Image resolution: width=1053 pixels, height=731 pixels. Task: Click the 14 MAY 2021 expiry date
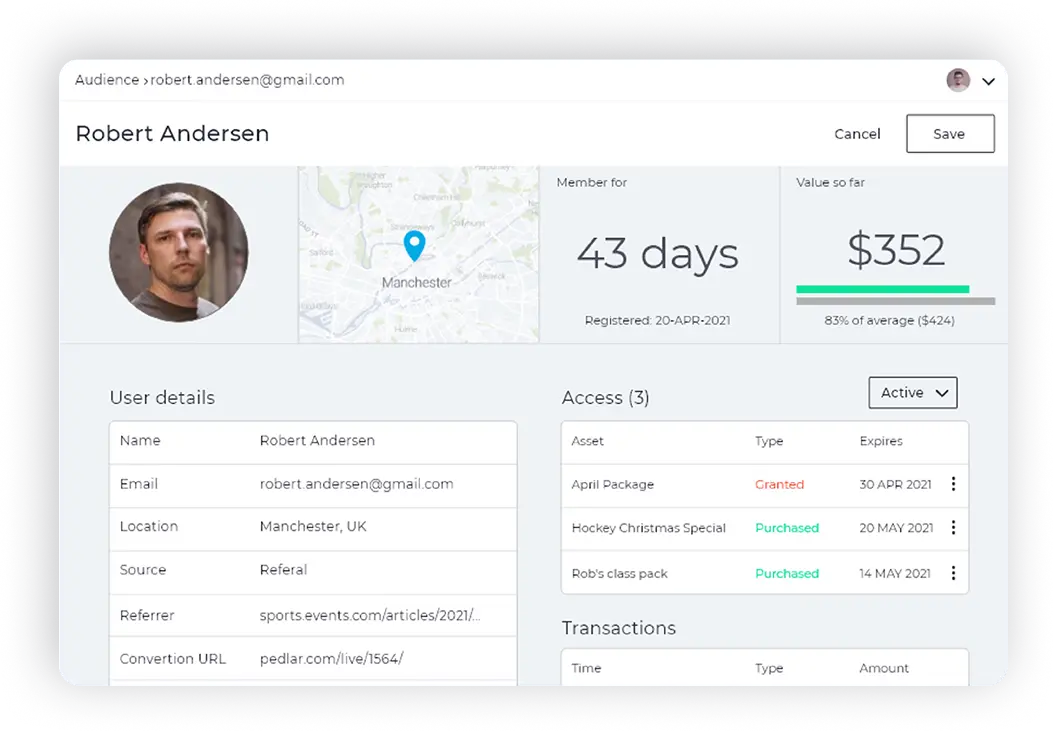pos(895,574)
